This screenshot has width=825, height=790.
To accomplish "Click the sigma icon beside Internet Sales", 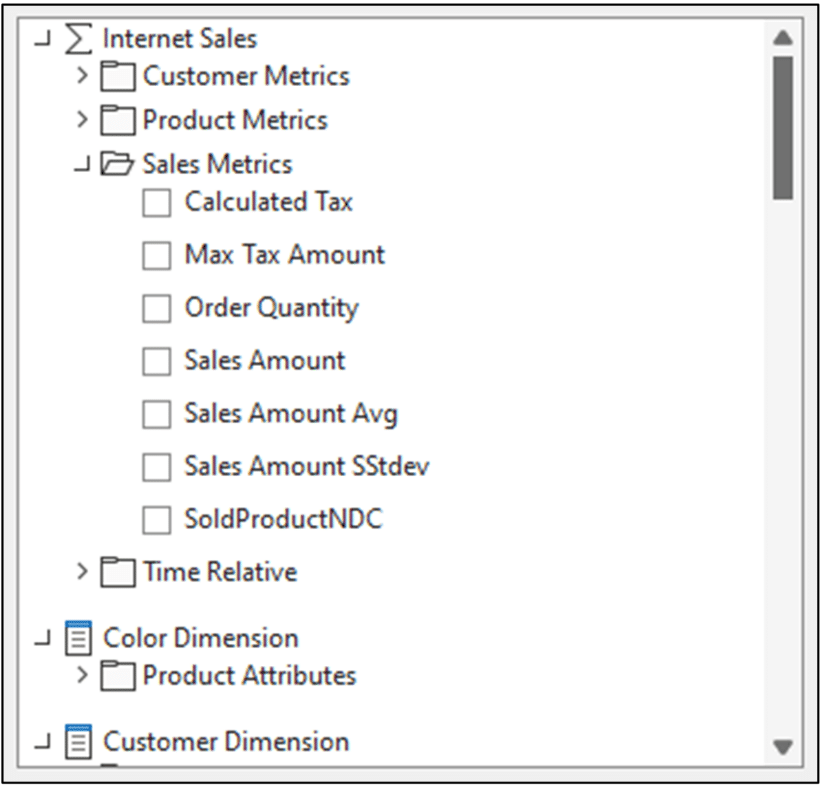I will (x=78, y=39).
